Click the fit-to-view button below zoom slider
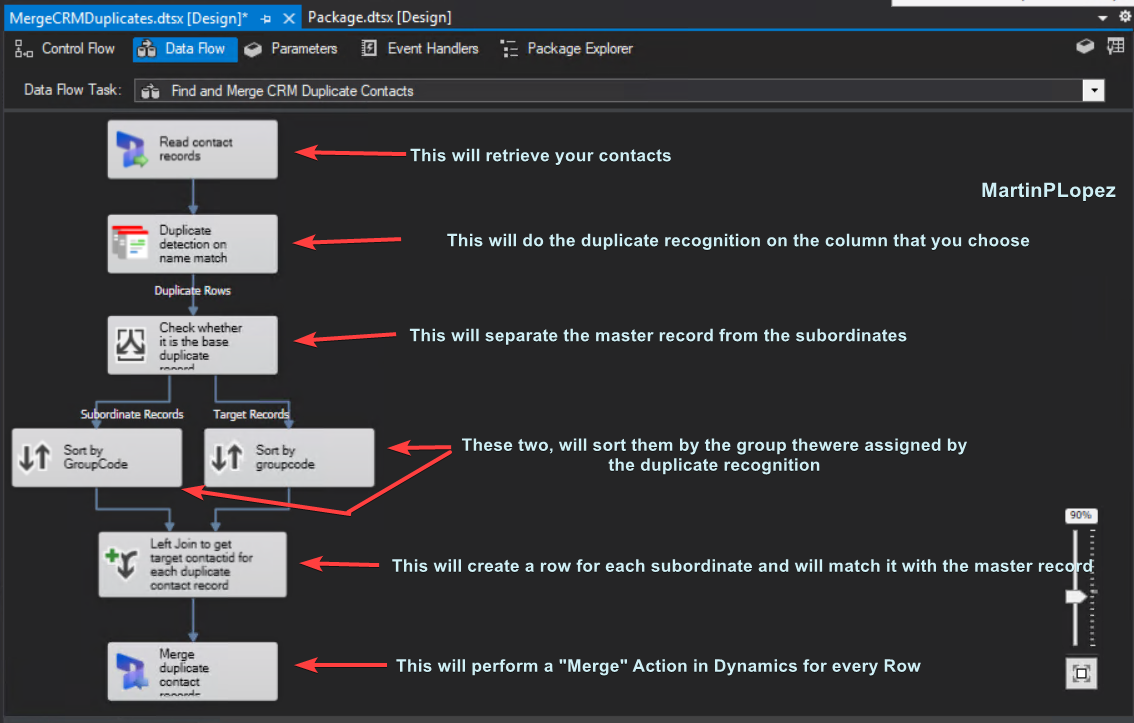The width and height of the screenshot is (1134, 723). 1080,674
